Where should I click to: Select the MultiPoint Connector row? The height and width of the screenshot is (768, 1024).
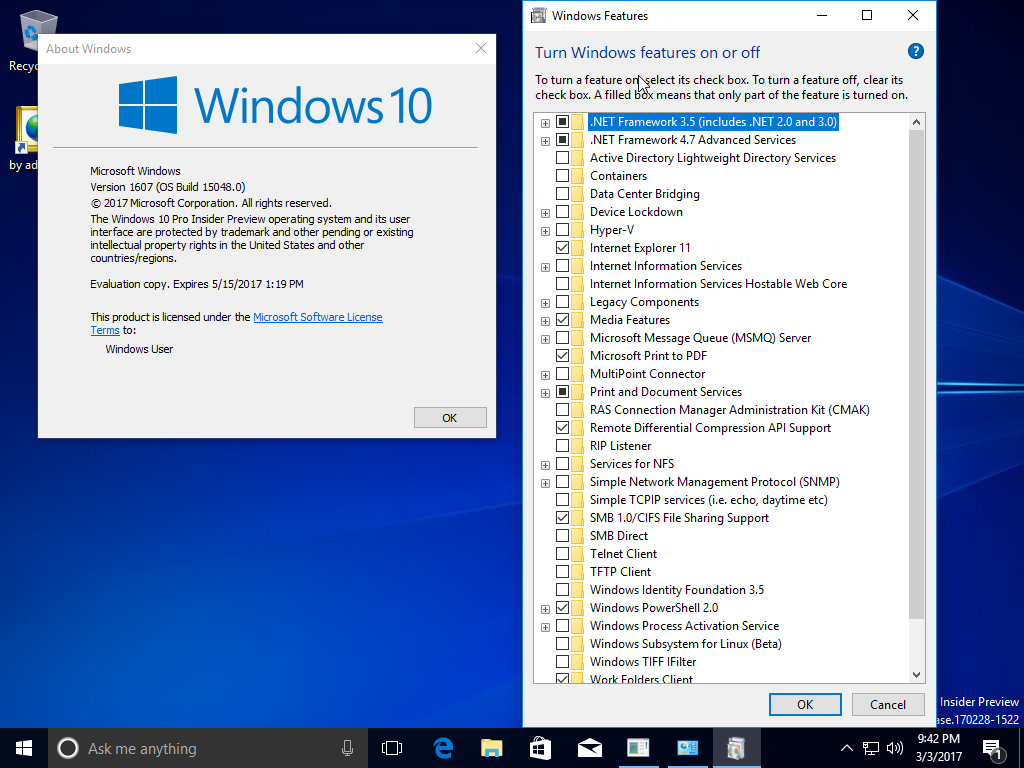point(647,374)
